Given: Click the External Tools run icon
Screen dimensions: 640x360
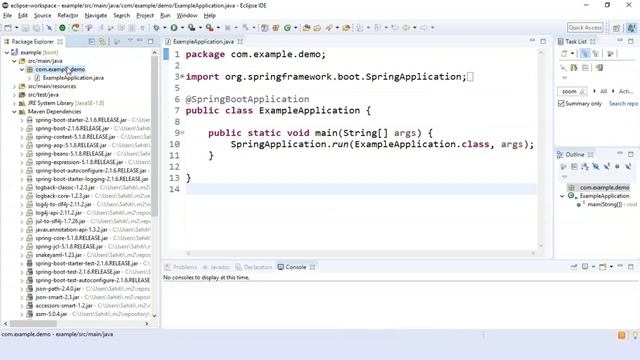Looking at the screenshot, I should click(x=209, y=28).
